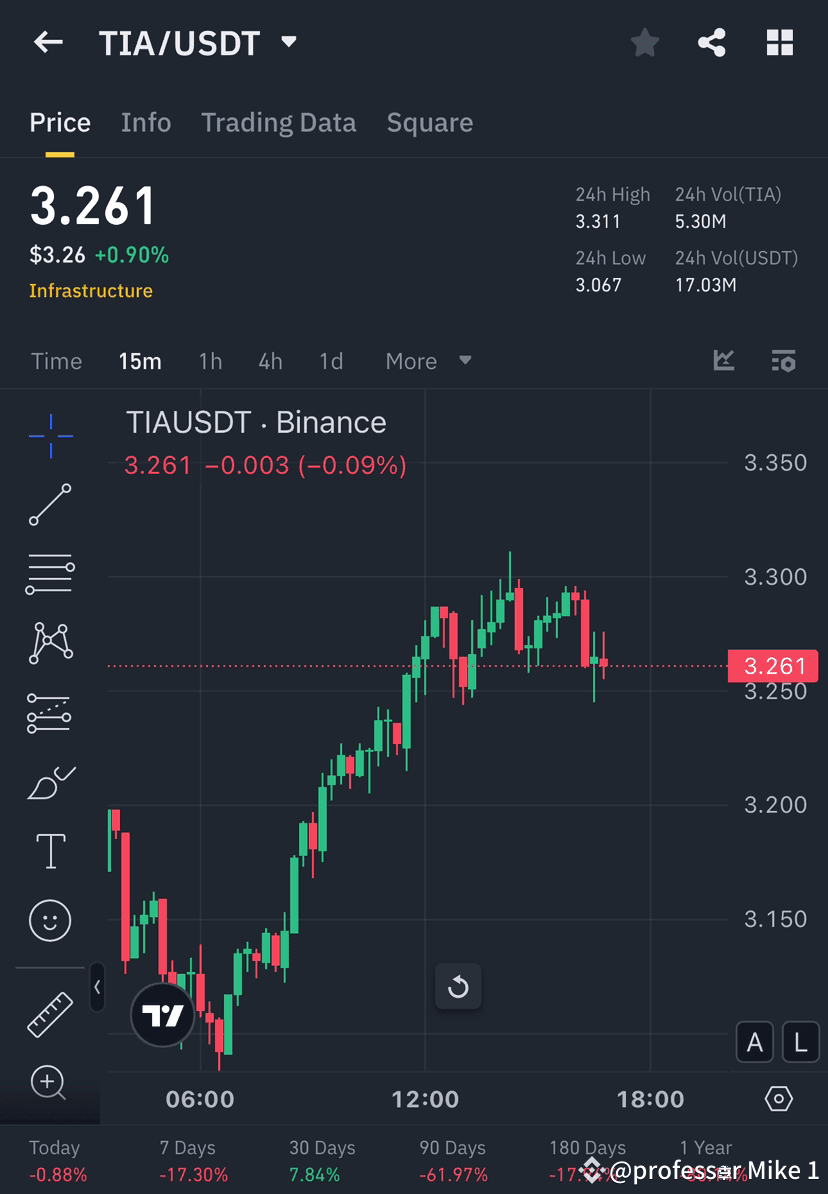Select the horizontal lines drawing tool

(x=50, y=574)
